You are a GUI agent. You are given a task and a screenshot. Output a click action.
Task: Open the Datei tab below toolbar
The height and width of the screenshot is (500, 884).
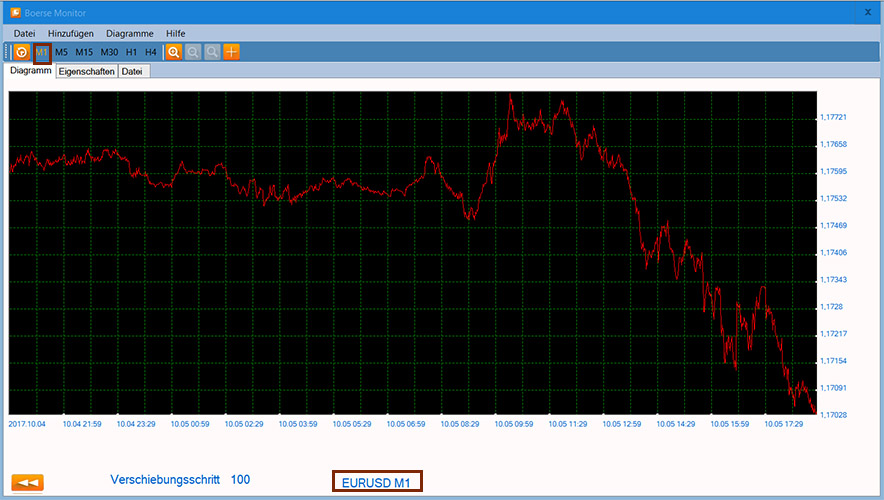132,72
